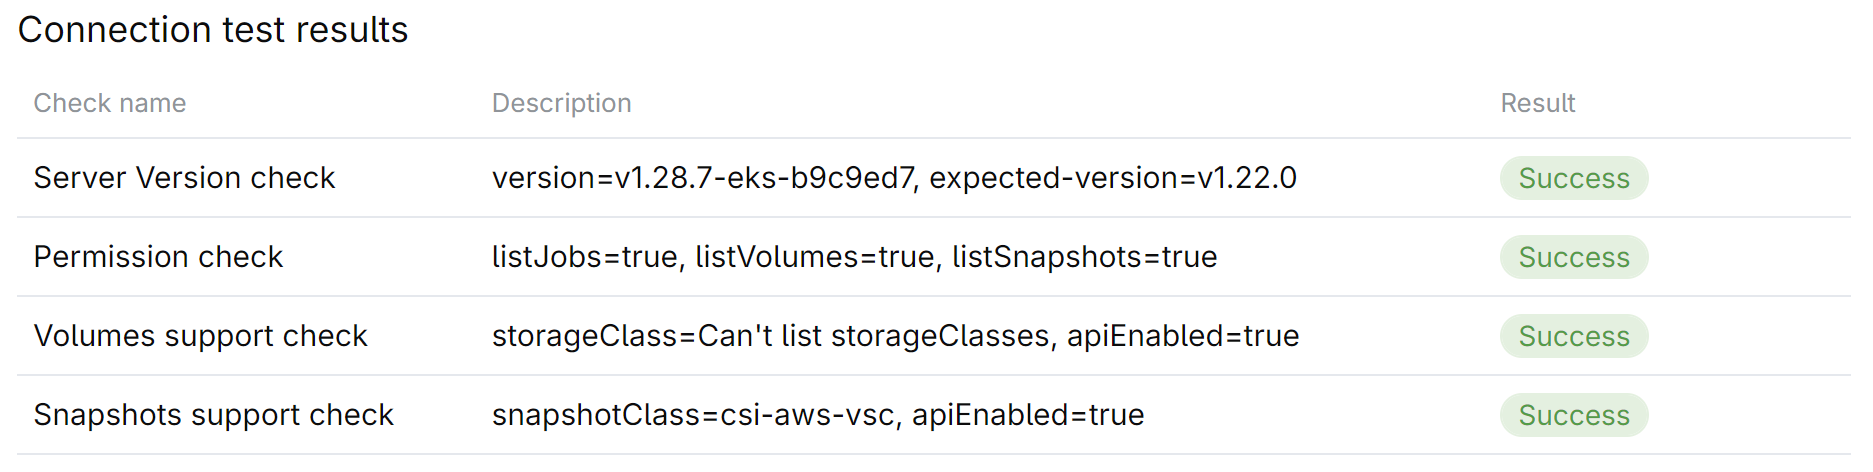
Task: Click the Result column header
Action: coord(1537,103)
